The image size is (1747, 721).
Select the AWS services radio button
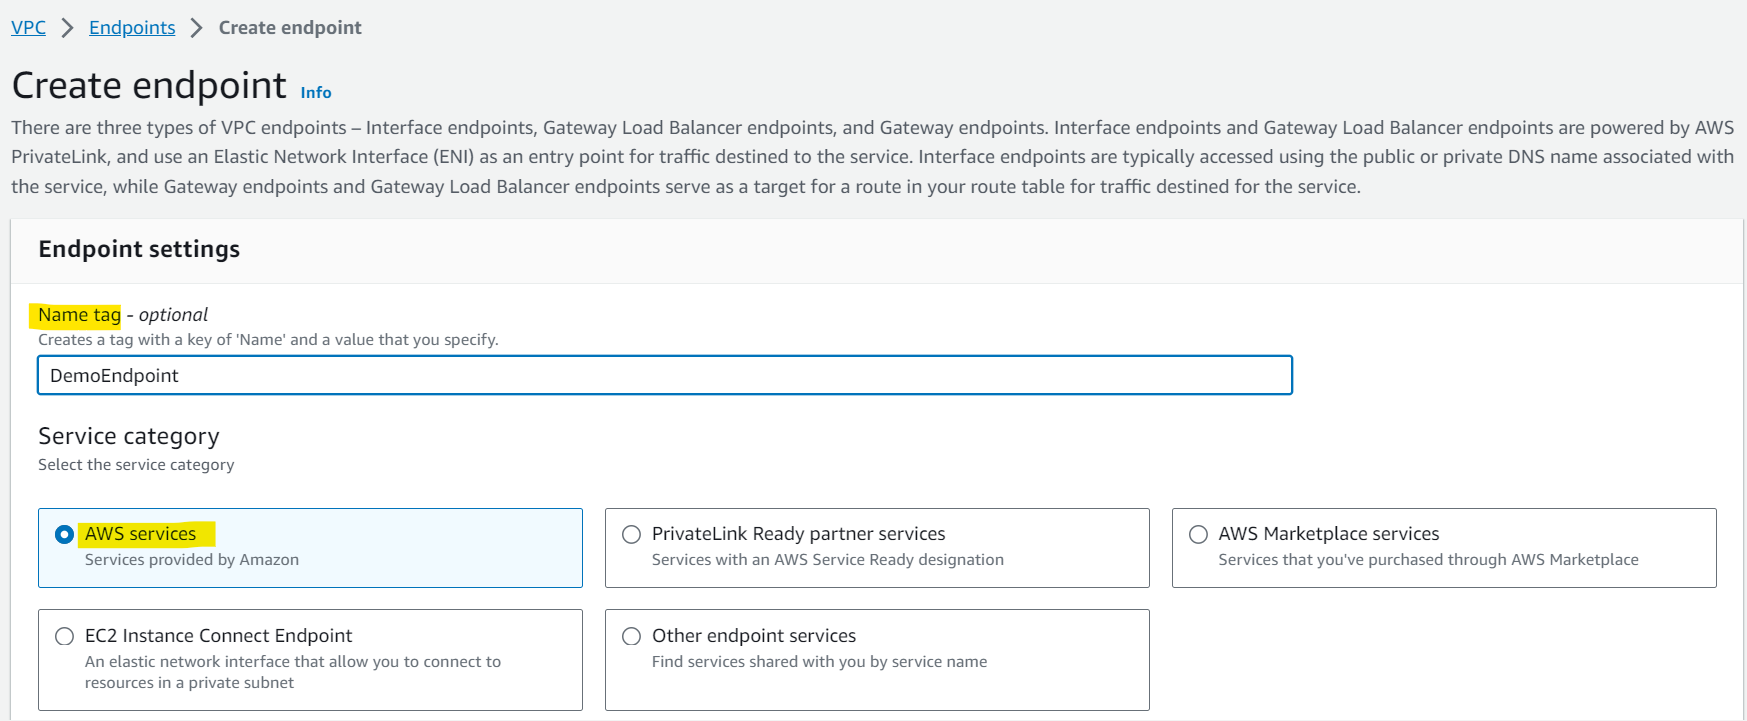[65, 535]
